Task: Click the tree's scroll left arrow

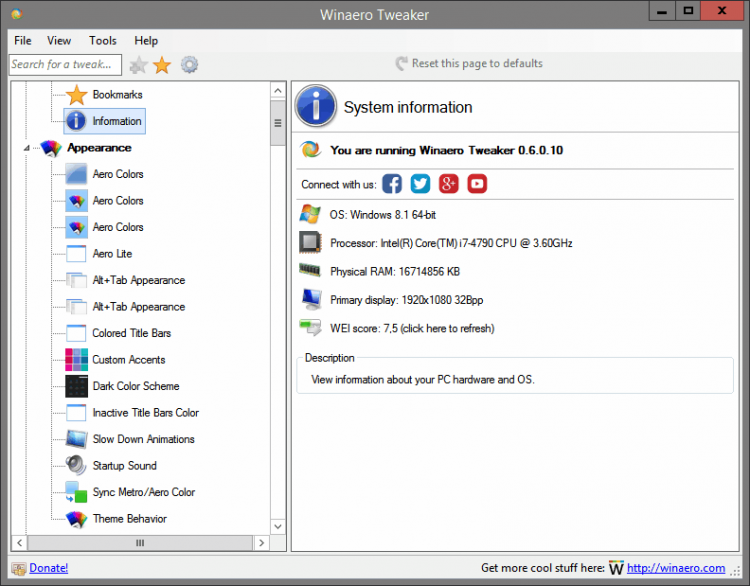Action: 20,543
